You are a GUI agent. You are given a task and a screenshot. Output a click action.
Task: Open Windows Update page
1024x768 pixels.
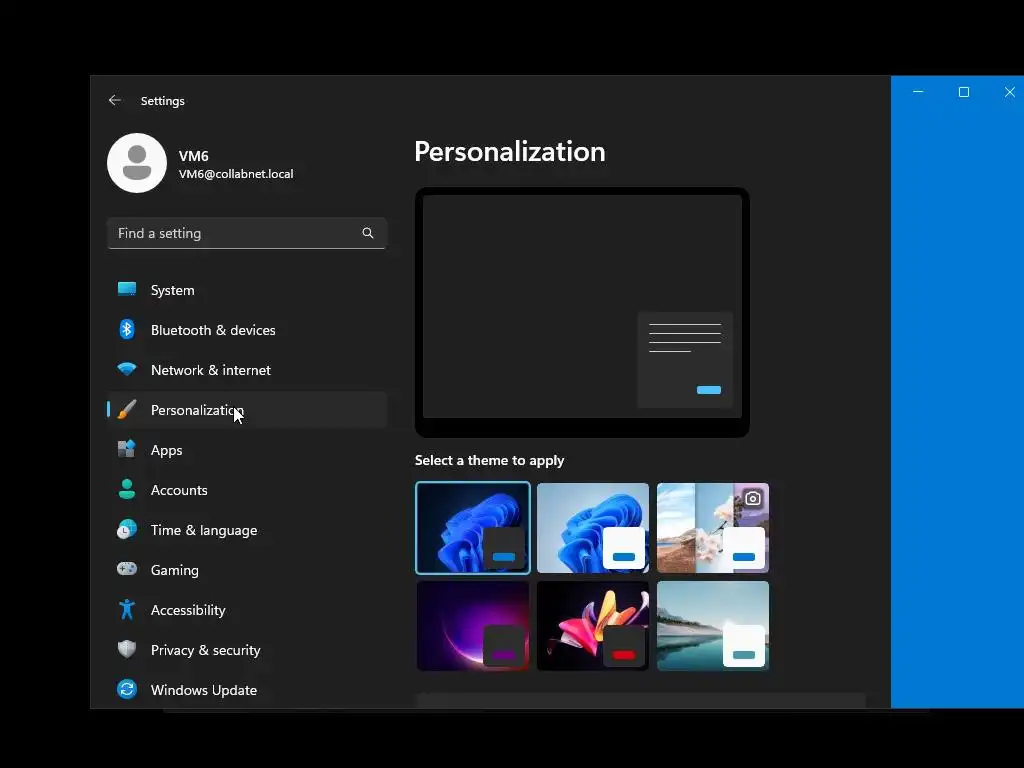247,690
